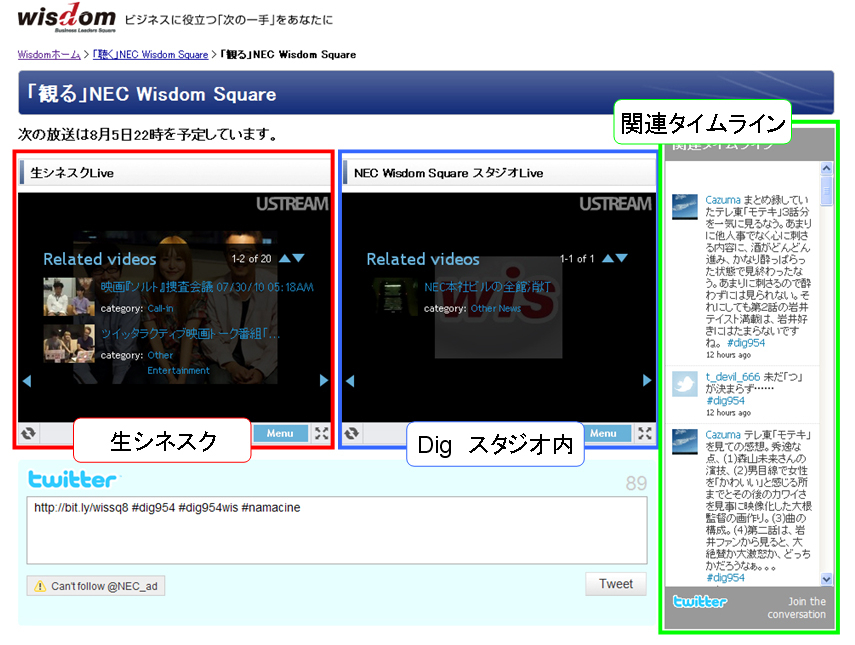
Task: Click right arrow in Studio Live player
Action: (x=647, y=381)
